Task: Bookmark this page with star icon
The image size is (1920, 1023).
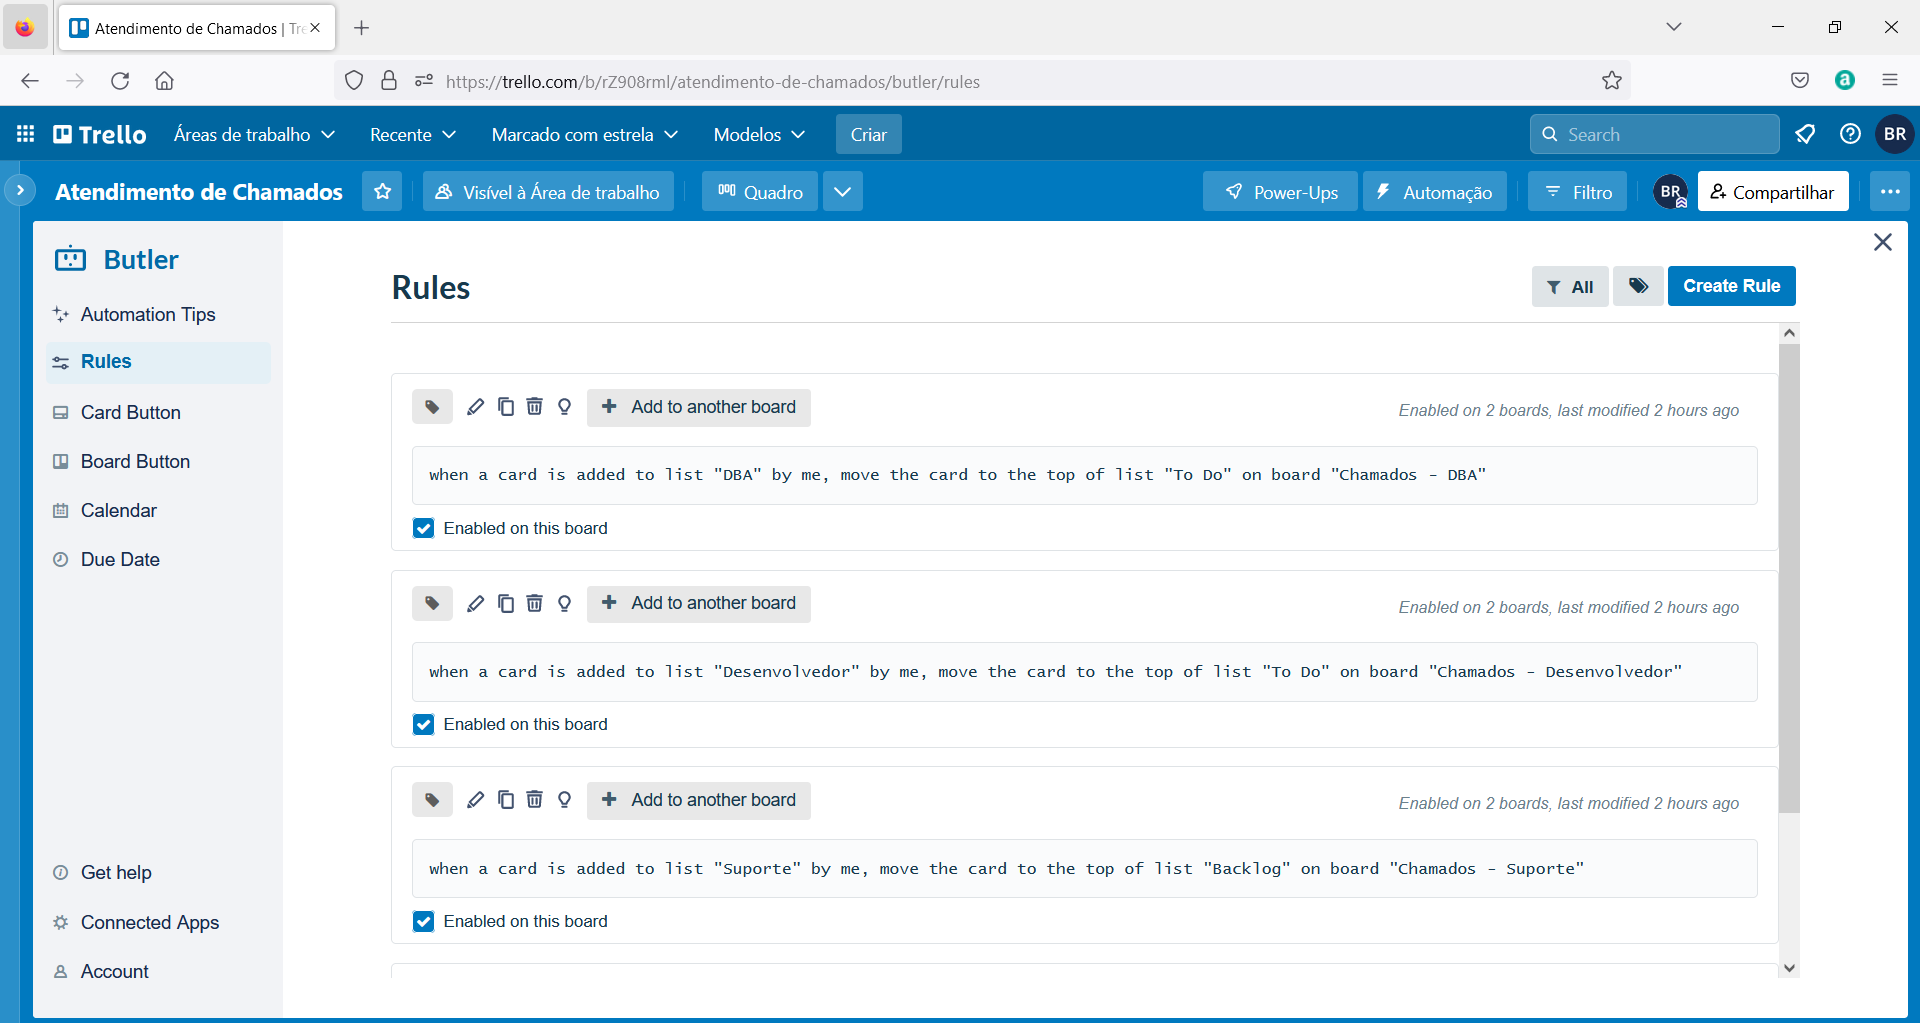Action: 1611,81
